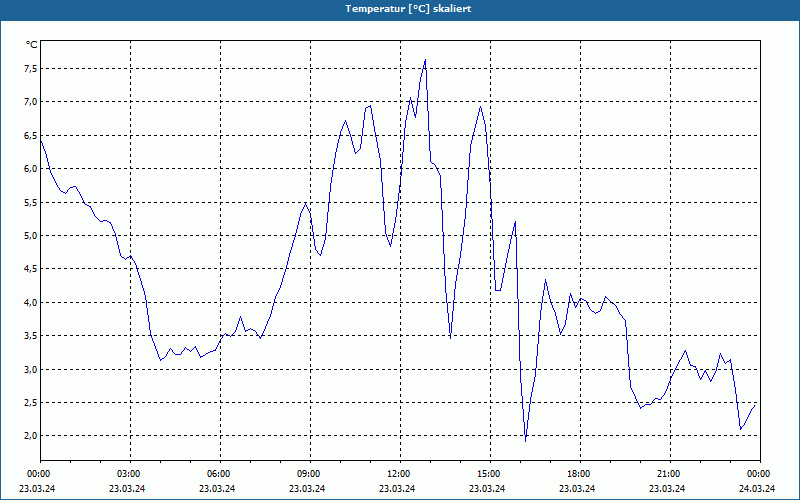
Task: Select the 3,5 y-axis value
Action: [x=30, y=335]
